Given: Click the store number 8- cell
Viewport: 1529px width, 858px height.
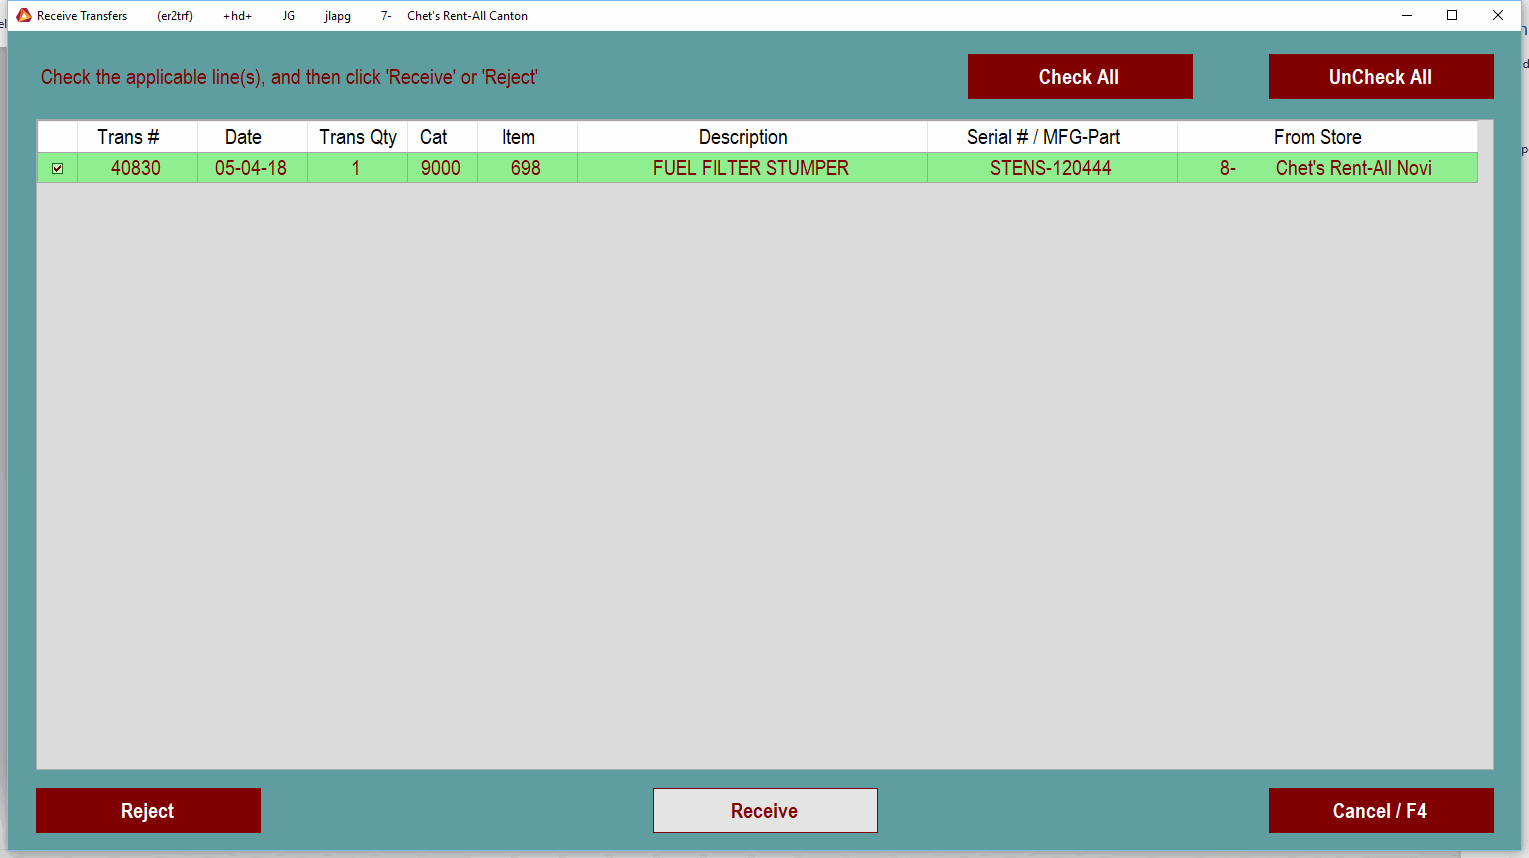Looking at the screenshot, I should (x=1227, y=168).
